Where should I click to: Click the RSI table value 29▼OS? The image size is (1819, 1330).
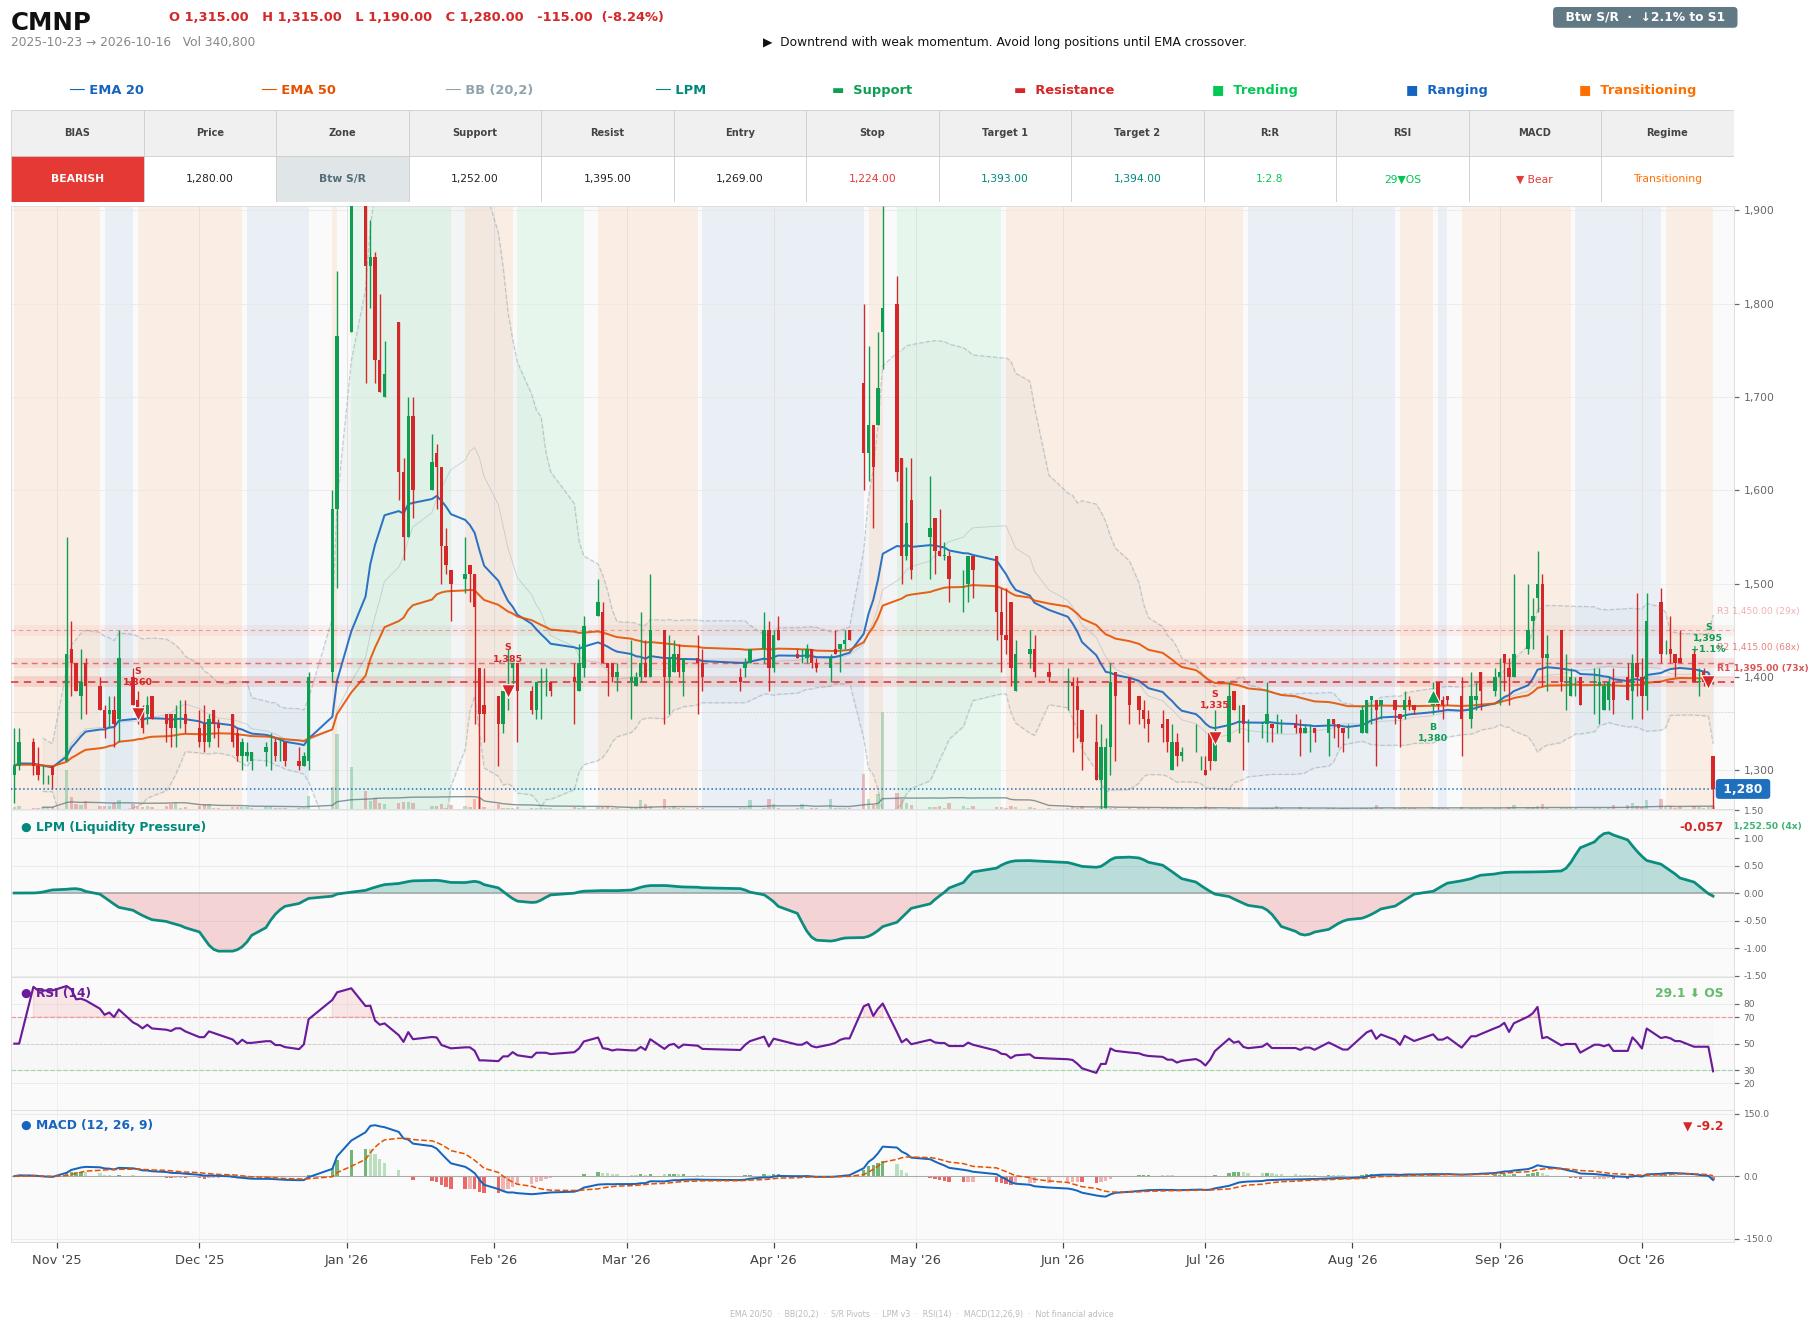[x=1402, y=180]
